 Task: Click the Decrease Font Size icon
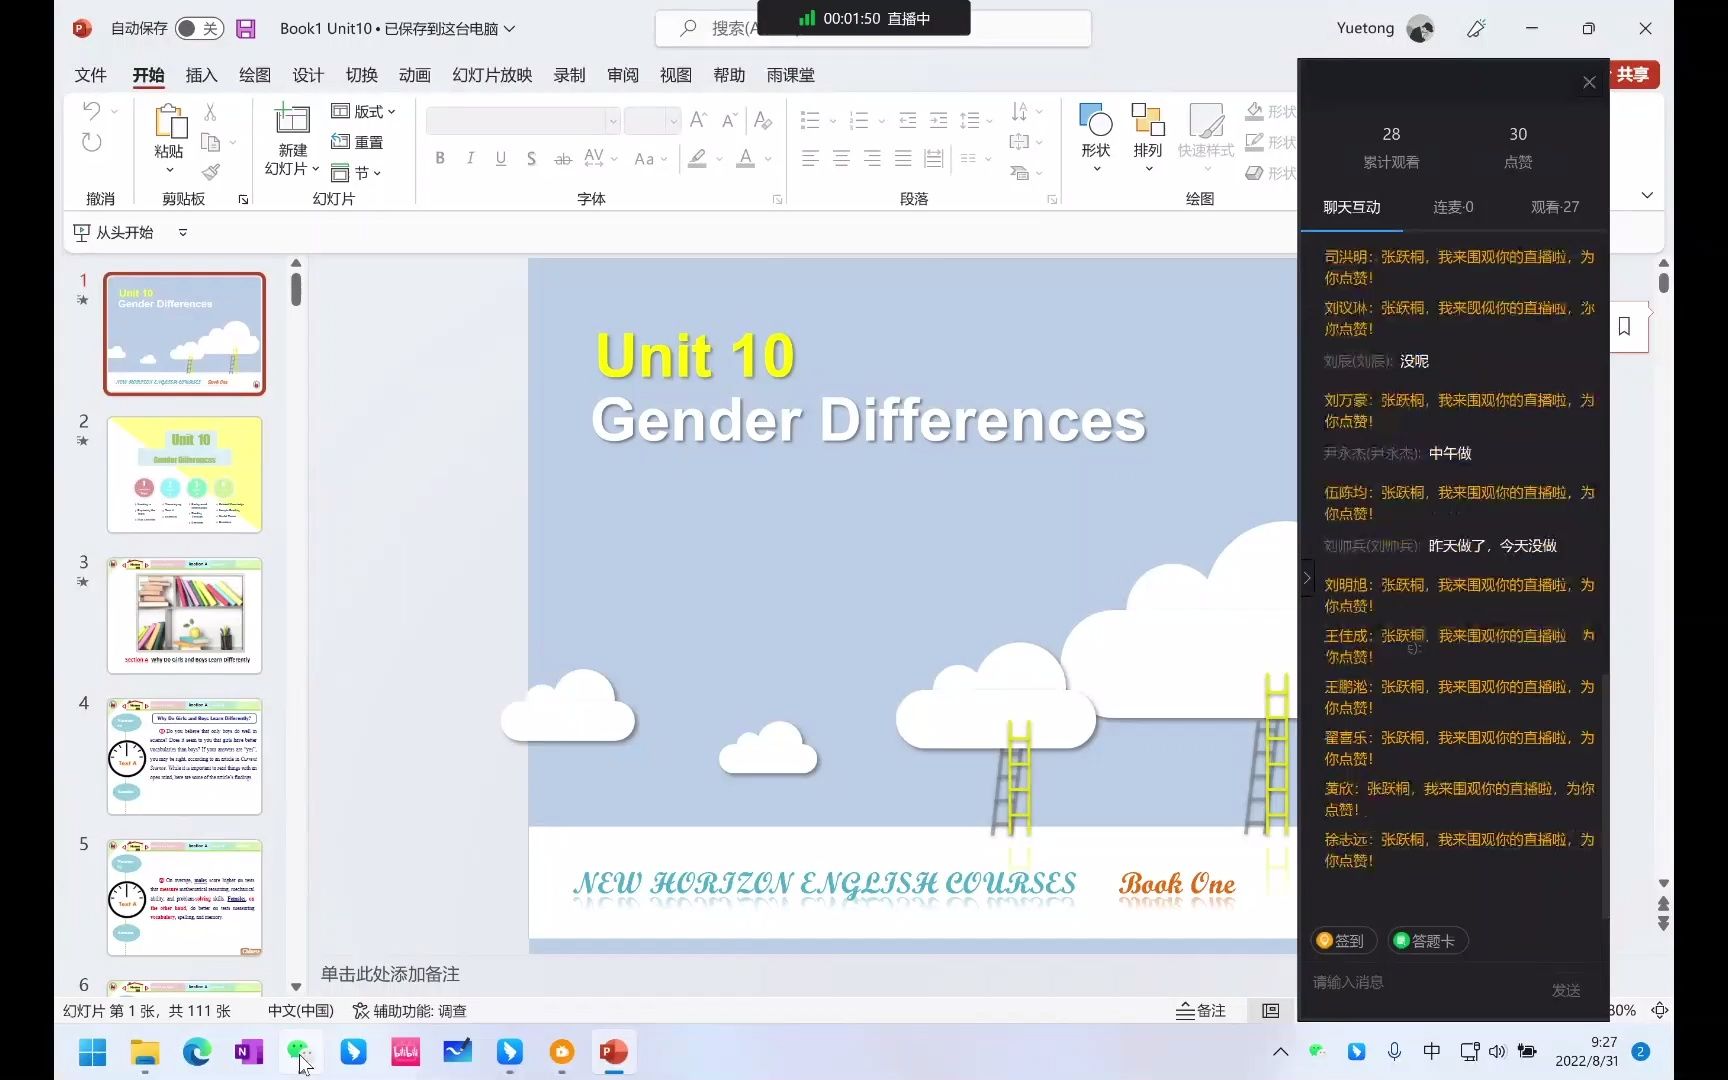coord(730,120)
